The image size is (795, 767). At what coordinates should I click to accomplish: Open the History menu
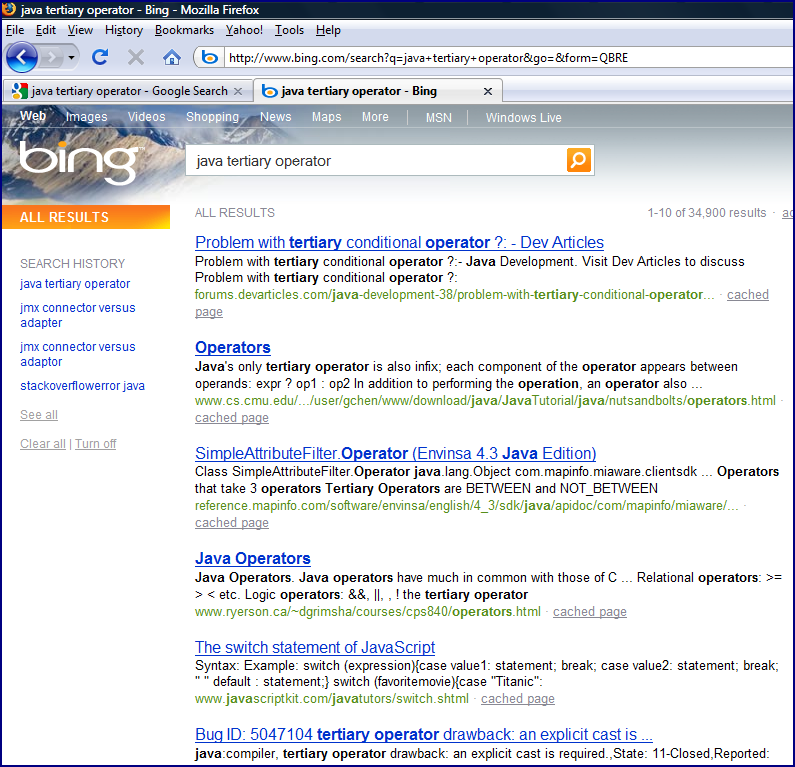[124, 30]
